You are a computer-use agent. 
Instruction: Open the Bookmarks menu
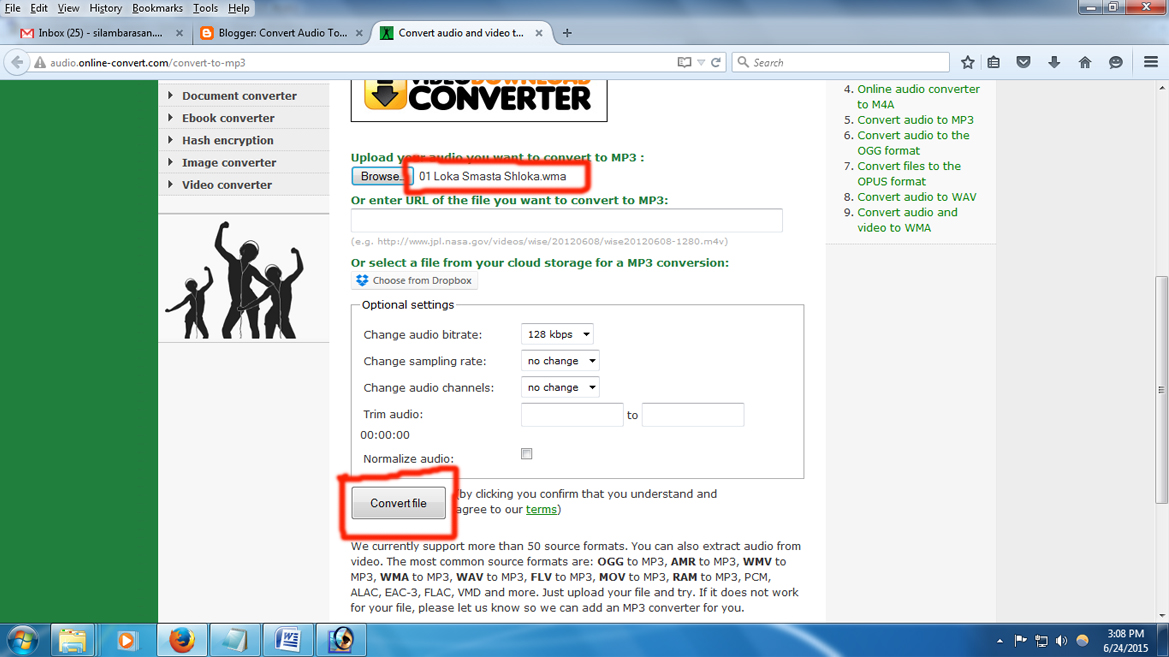click(x=156, y=8)
